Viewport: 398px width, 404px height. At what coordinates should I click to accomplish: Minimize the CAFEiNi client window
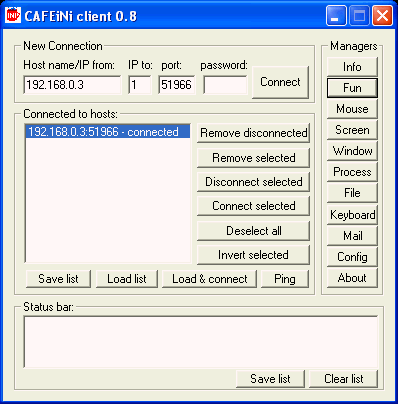(336, 15)
